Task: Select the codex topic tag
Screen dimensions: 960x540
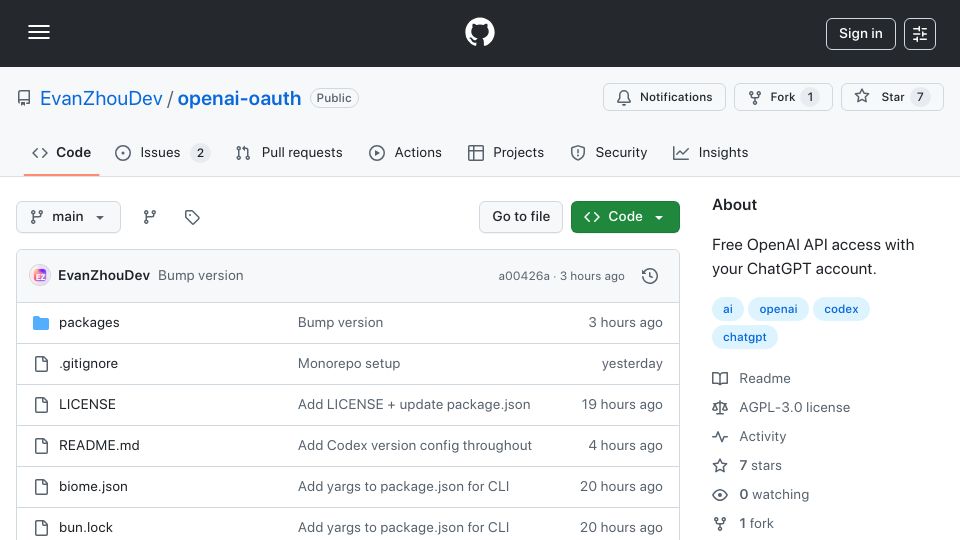Action: coord(841,309)
